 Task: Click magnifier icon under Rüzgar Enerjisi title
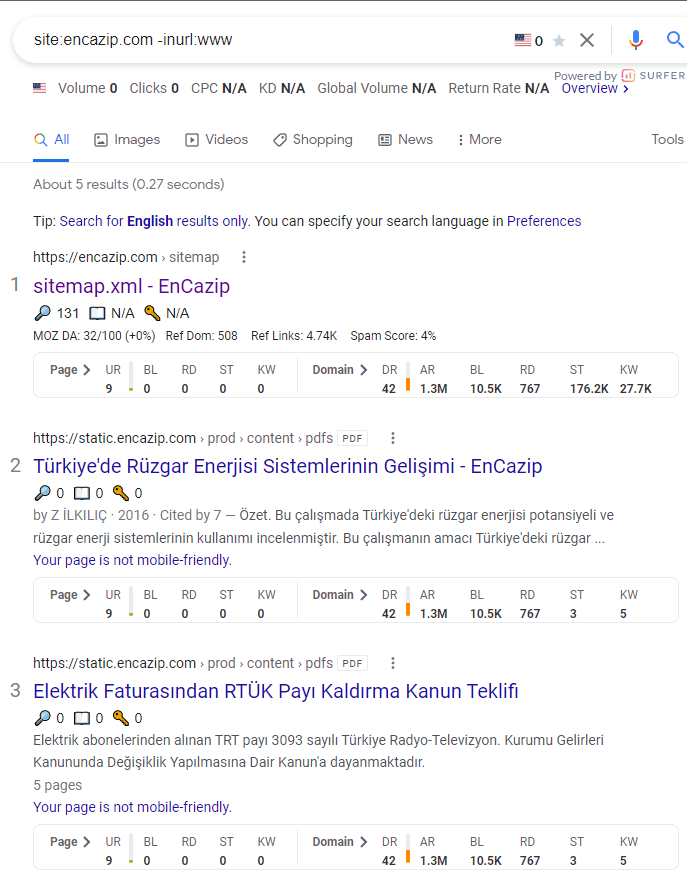pyautogui.click(x=42, y=493)
